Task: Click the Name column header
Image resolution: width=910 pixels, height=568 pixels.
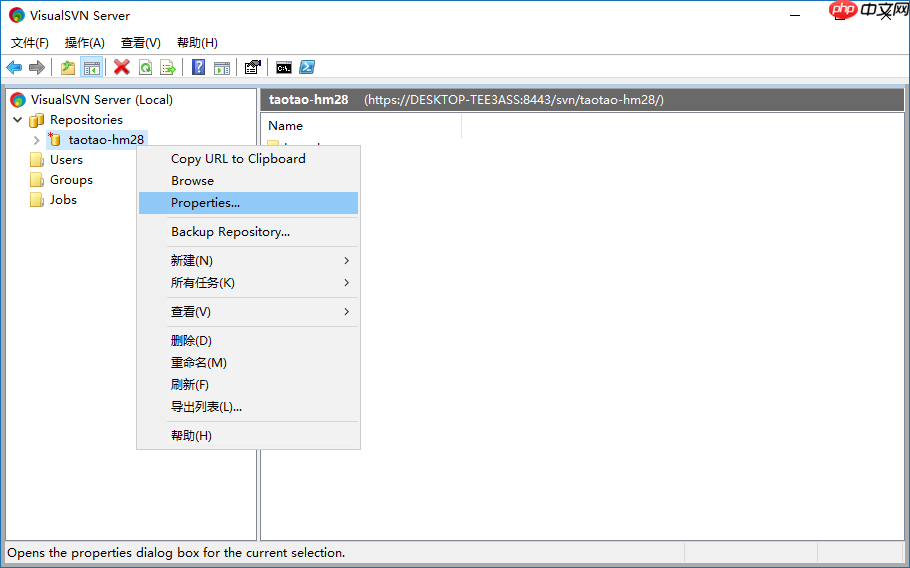Action: point(362,126)
